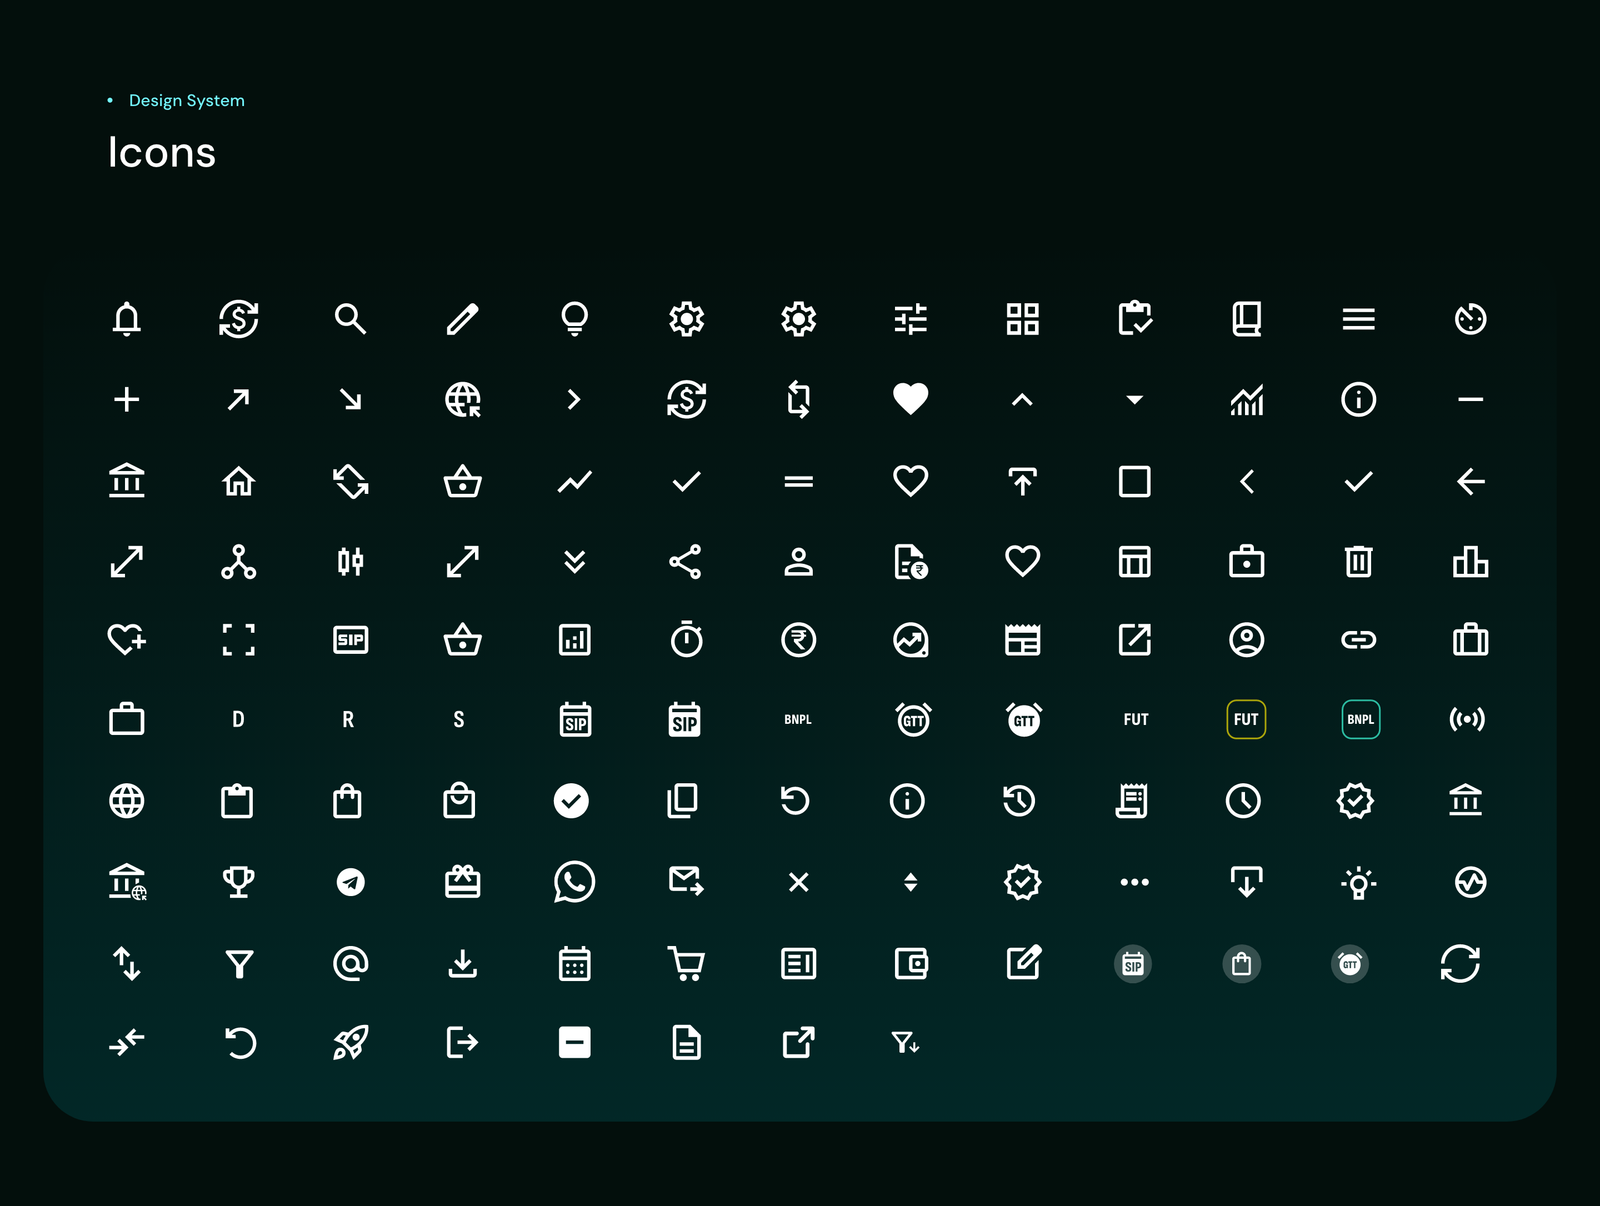
Task: Open the WhatsApp icon
Action: tap(571, 882)
